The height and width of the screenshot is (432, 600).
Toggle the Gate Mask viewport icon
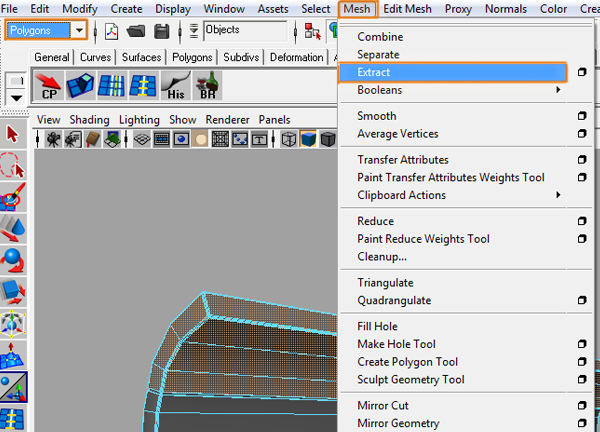click(x=201, y=140)
